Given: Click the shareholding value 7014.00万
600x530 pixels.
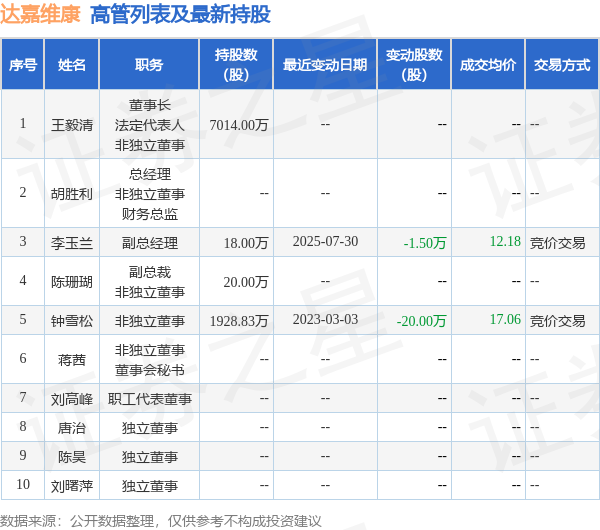Looking at the screenshot, I should point(239,125).
